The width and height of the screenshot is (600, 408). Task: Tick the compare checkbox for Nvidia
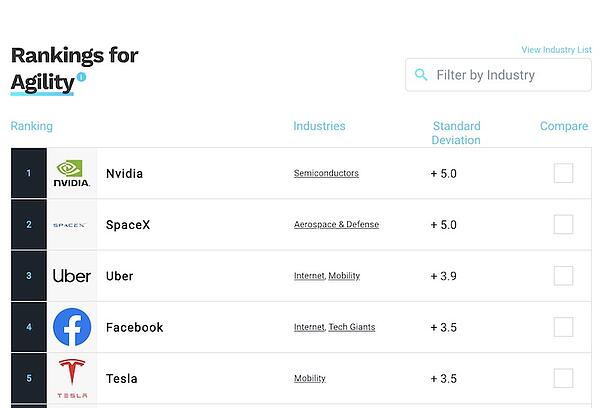[563, 173]
